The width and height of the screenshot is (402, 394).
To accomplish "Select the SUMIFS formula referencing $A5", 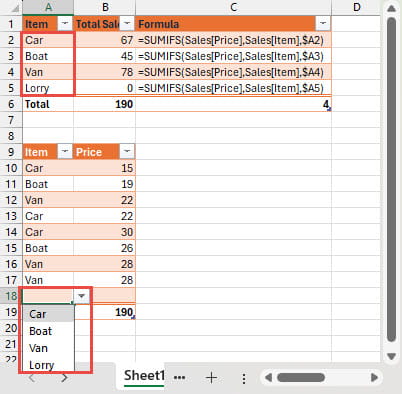I will [x=234, y=88].
